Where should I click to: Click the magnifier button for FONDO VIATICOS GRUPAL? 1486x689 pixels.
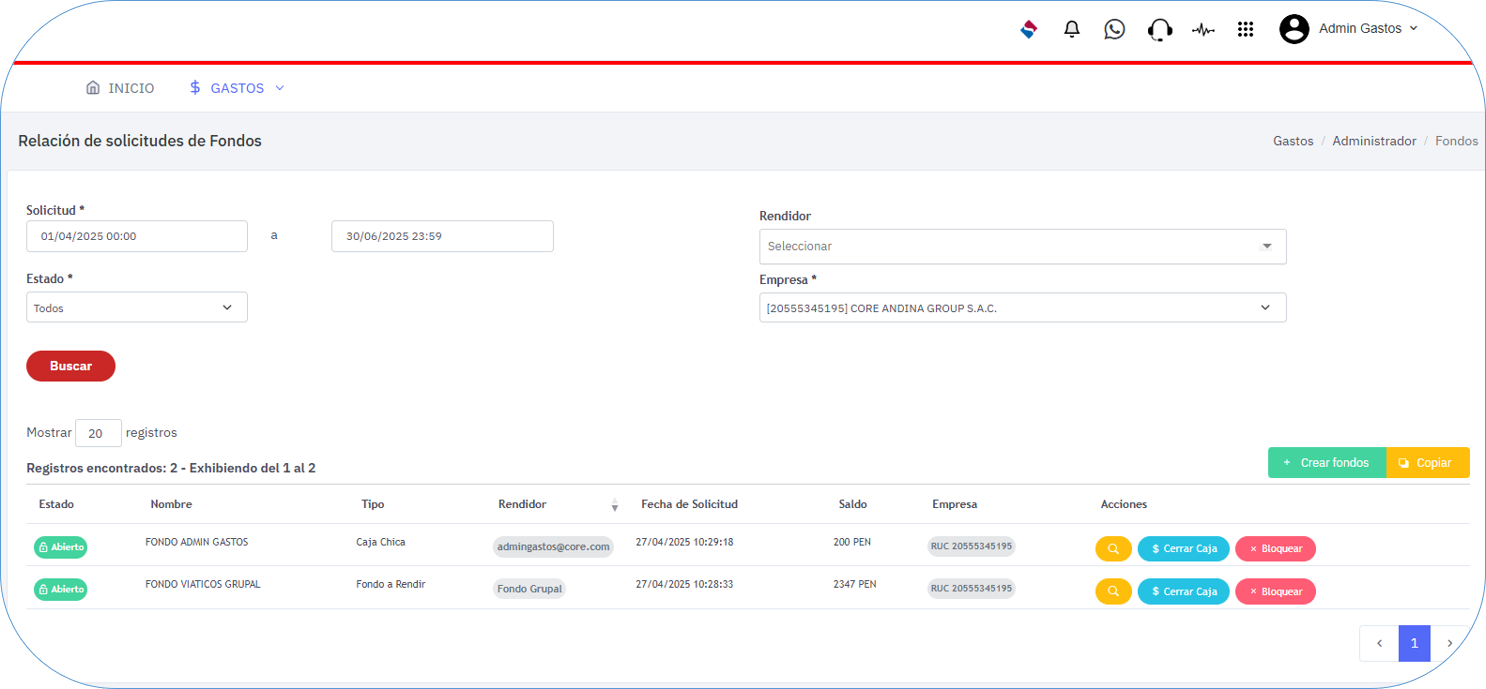1113,592
